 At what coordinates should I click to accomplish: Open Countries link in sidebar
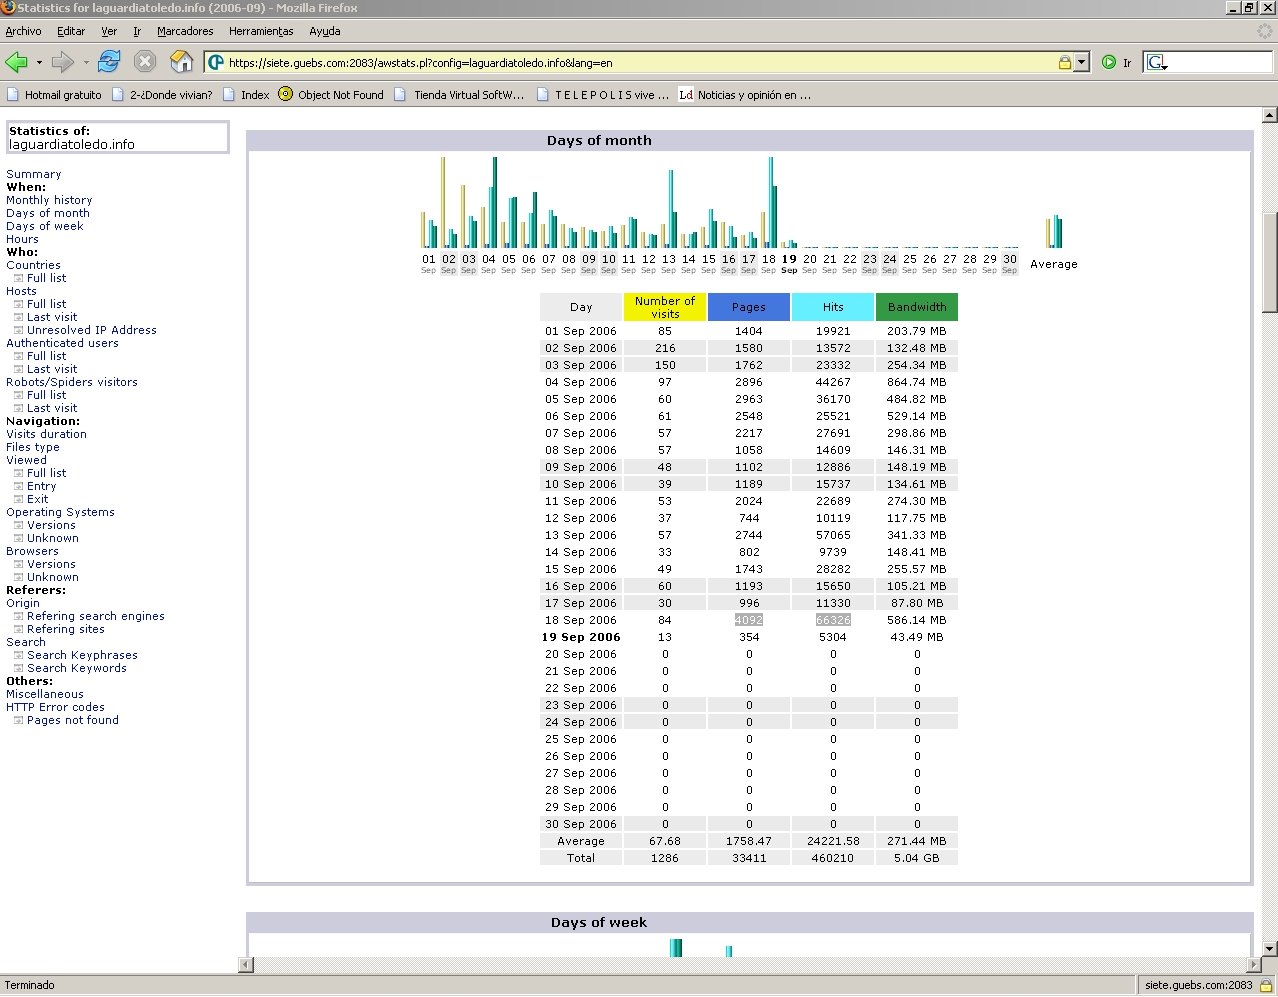pyautogui.click(x=33, y=265)
